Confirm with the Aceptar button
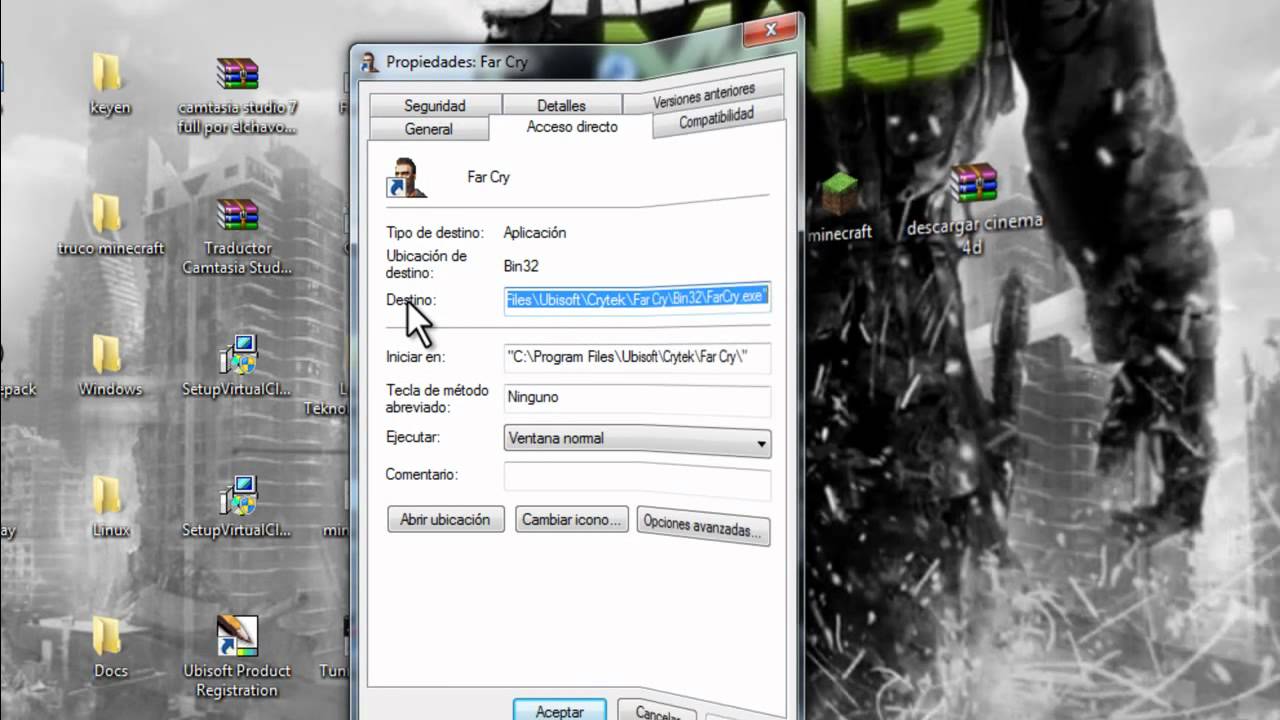This screenshot has height=720, width=1280. coord(560,710)
